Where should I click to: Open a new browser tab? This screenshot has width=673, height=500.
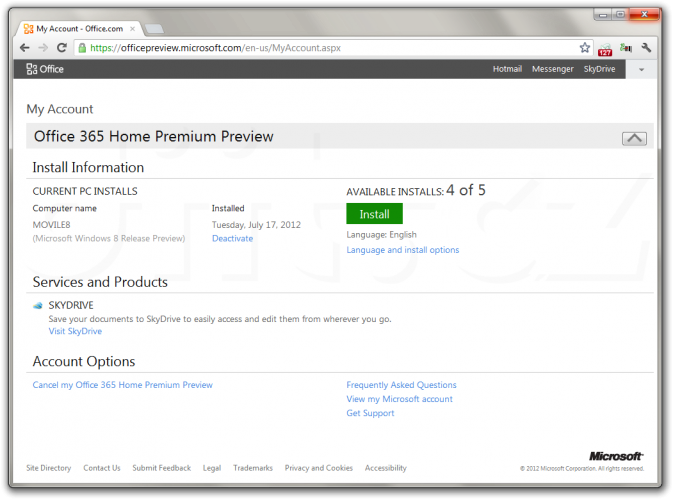(x=154, y=29)
